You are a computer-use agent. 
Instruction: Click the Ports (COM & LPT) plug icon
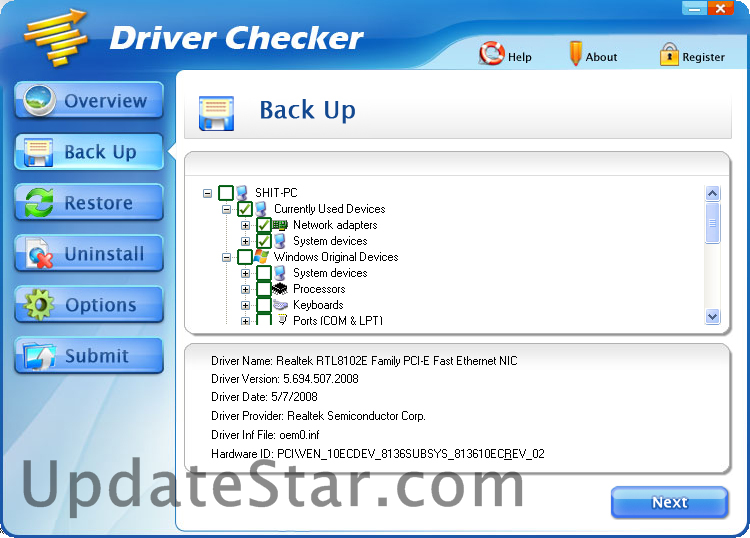(282, 320)
